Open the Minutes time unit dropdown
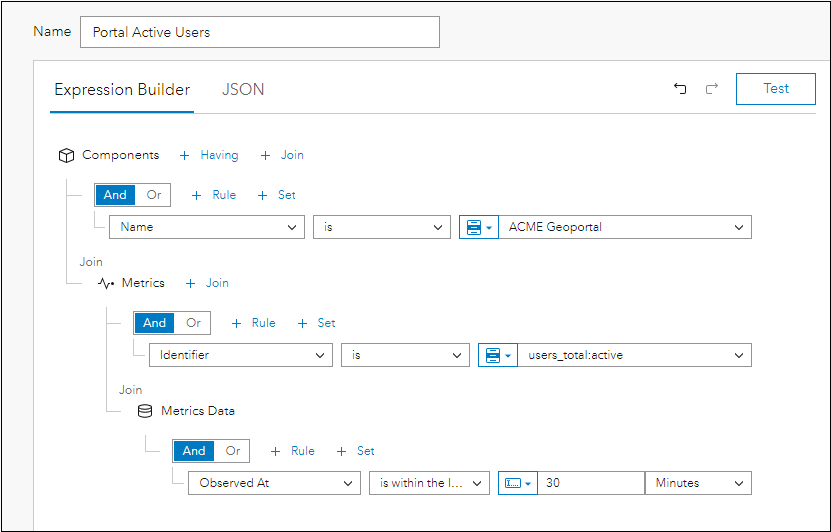 point(697,483)
